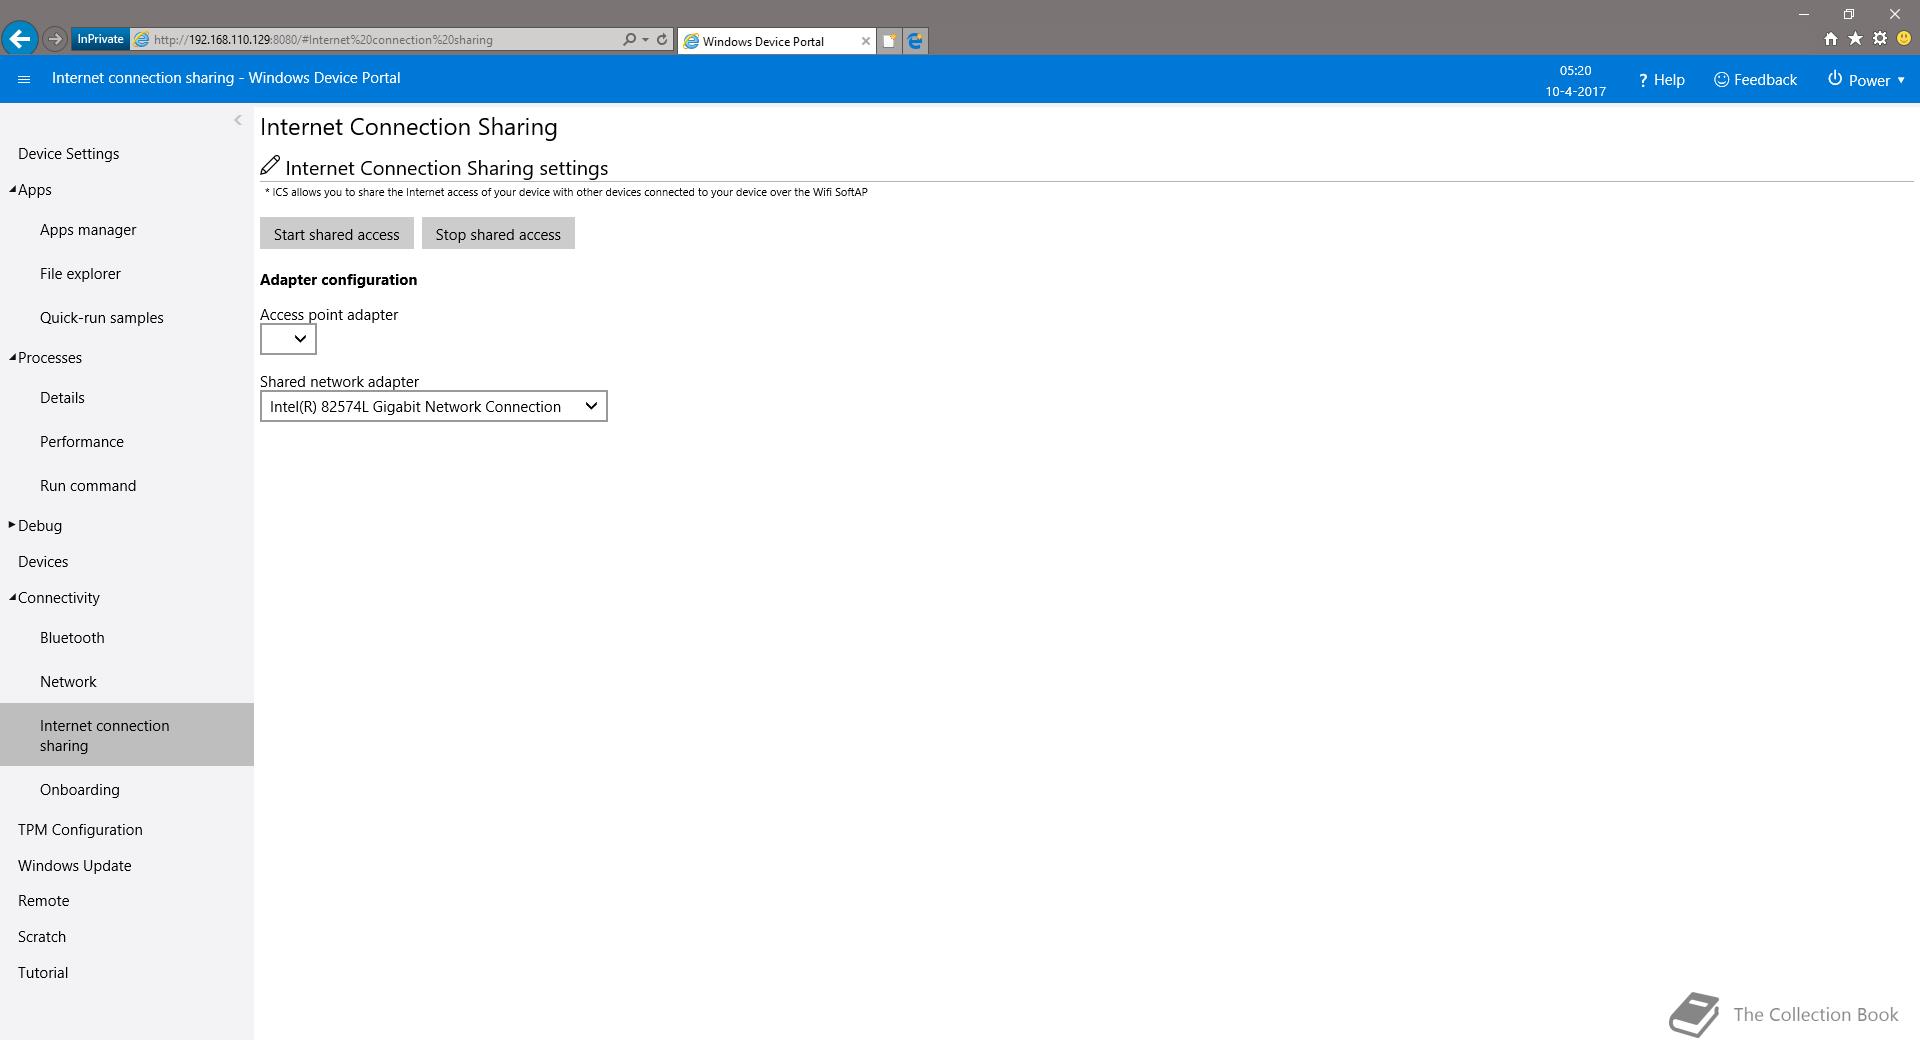Collapse the sidebar with the chevron arrow
This screenshot has height=1040, width=1920.
238,120
